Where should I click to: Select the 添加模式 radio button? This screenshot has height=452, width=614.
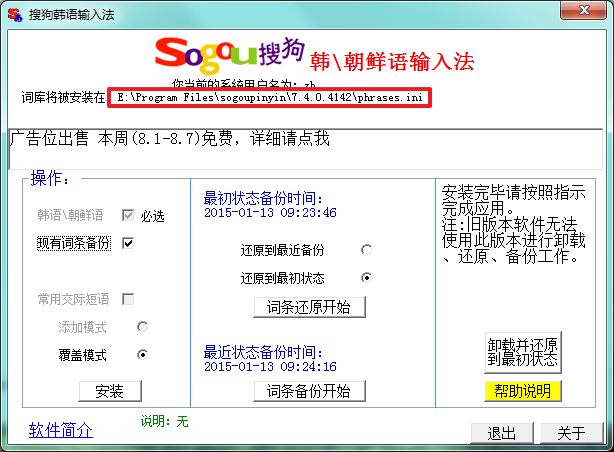click(x=142, y=327)
